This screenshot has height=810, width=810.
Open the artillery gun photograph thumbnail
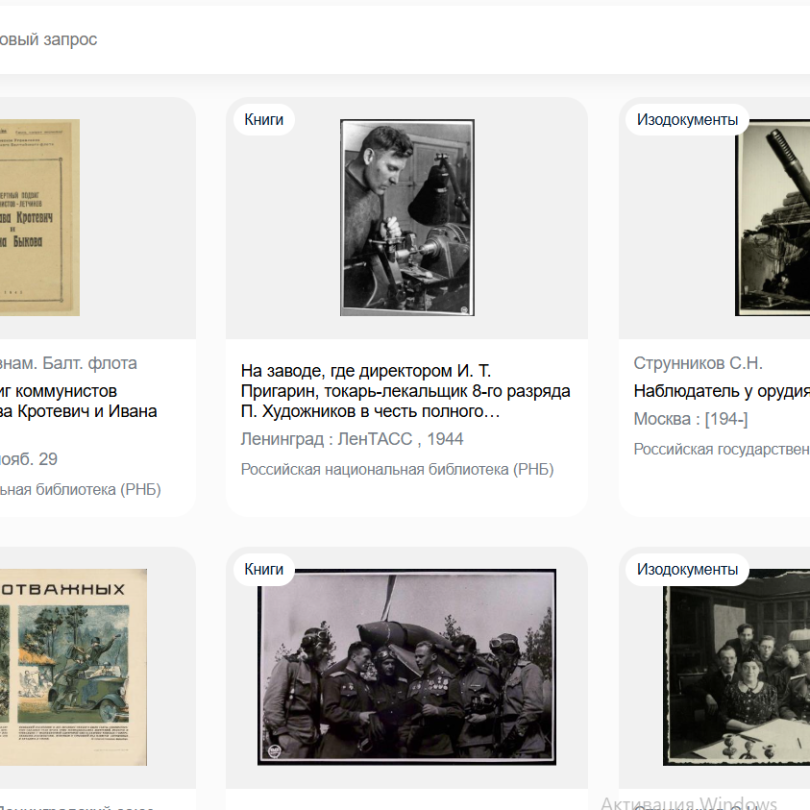pyautogui.click(x=772, y=217)
